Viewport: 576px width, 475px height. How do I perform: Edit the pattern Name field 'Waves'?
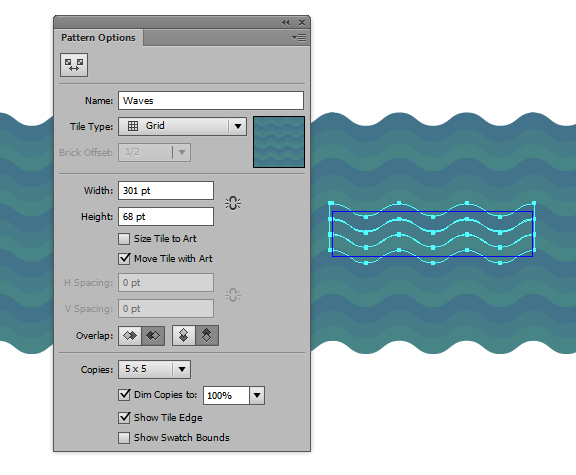point(211,101)
